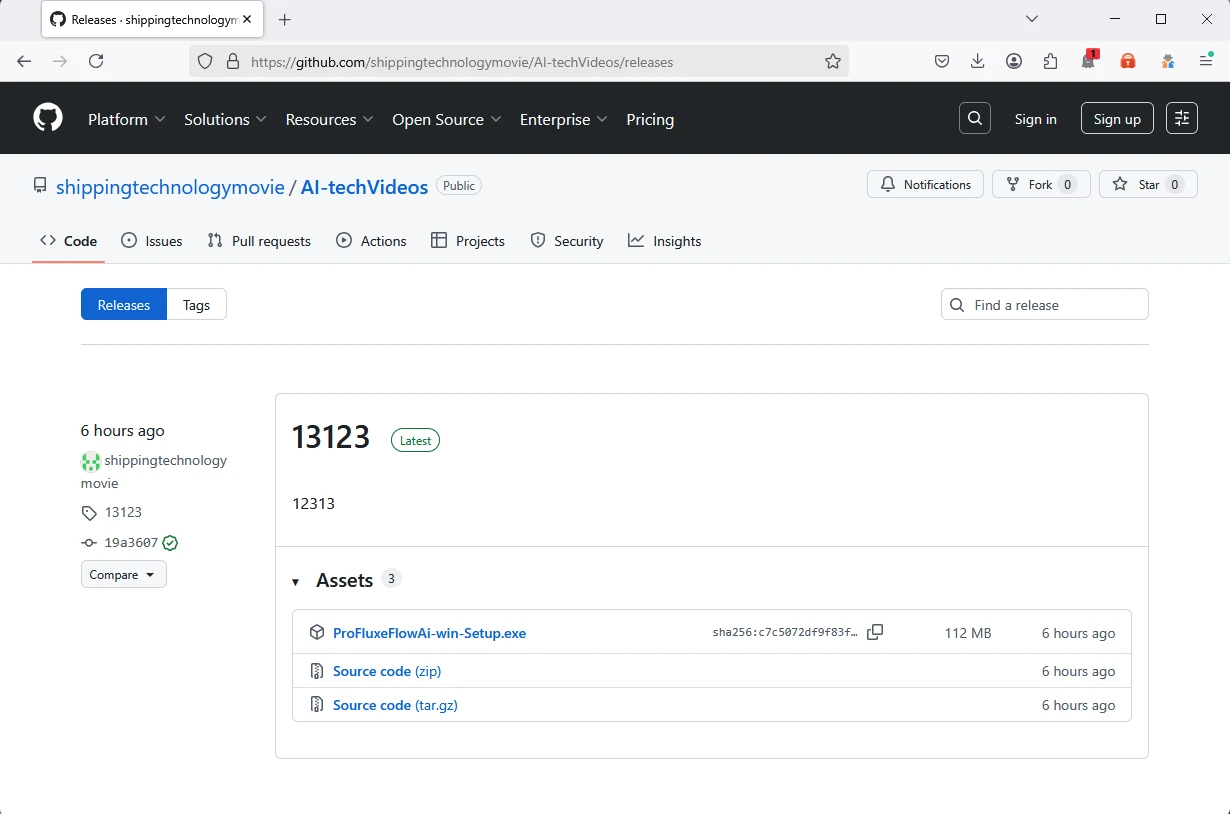Screen dimensions: 1230x814
Task: Open the Compare dropdown
Action: pos(124,574)
